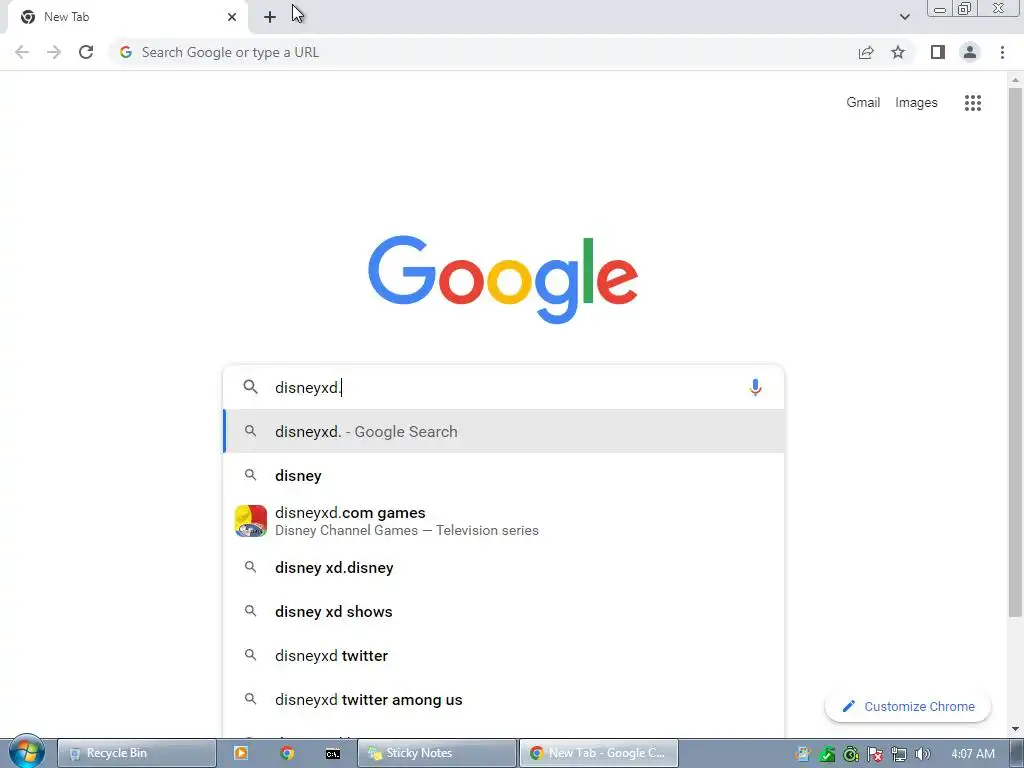Click the magnifier icon in the search box
Viewport: 1024px width, 768px height.
point(250,387)
